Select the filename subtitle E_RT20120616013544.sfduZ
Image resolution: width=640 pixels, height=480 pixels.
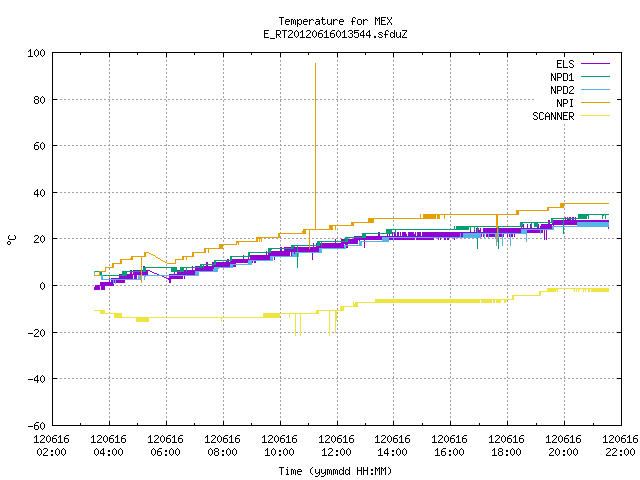click(x=335, y=34)
